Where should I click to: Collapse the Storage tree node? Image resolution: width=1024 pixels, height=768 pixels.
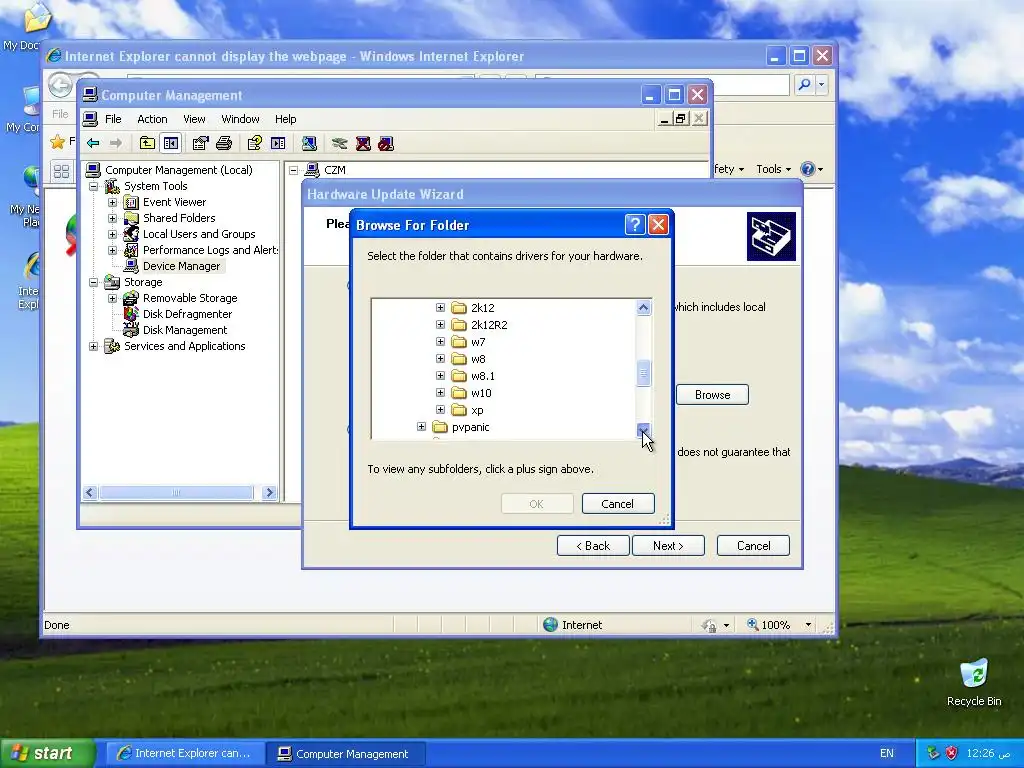tap(93, 282)
